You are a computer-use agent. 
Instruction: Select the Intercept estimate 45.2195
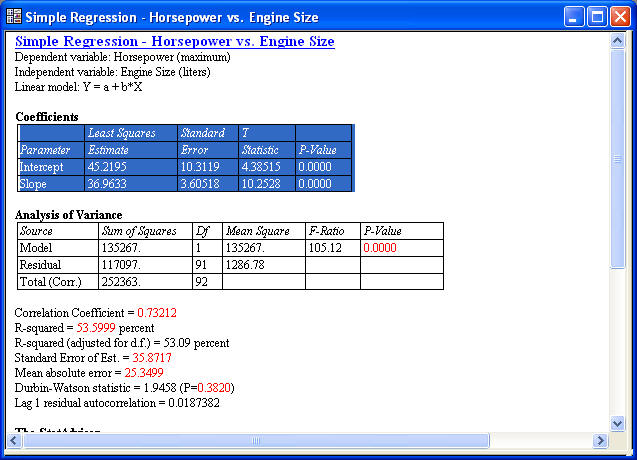click(107, 167)
